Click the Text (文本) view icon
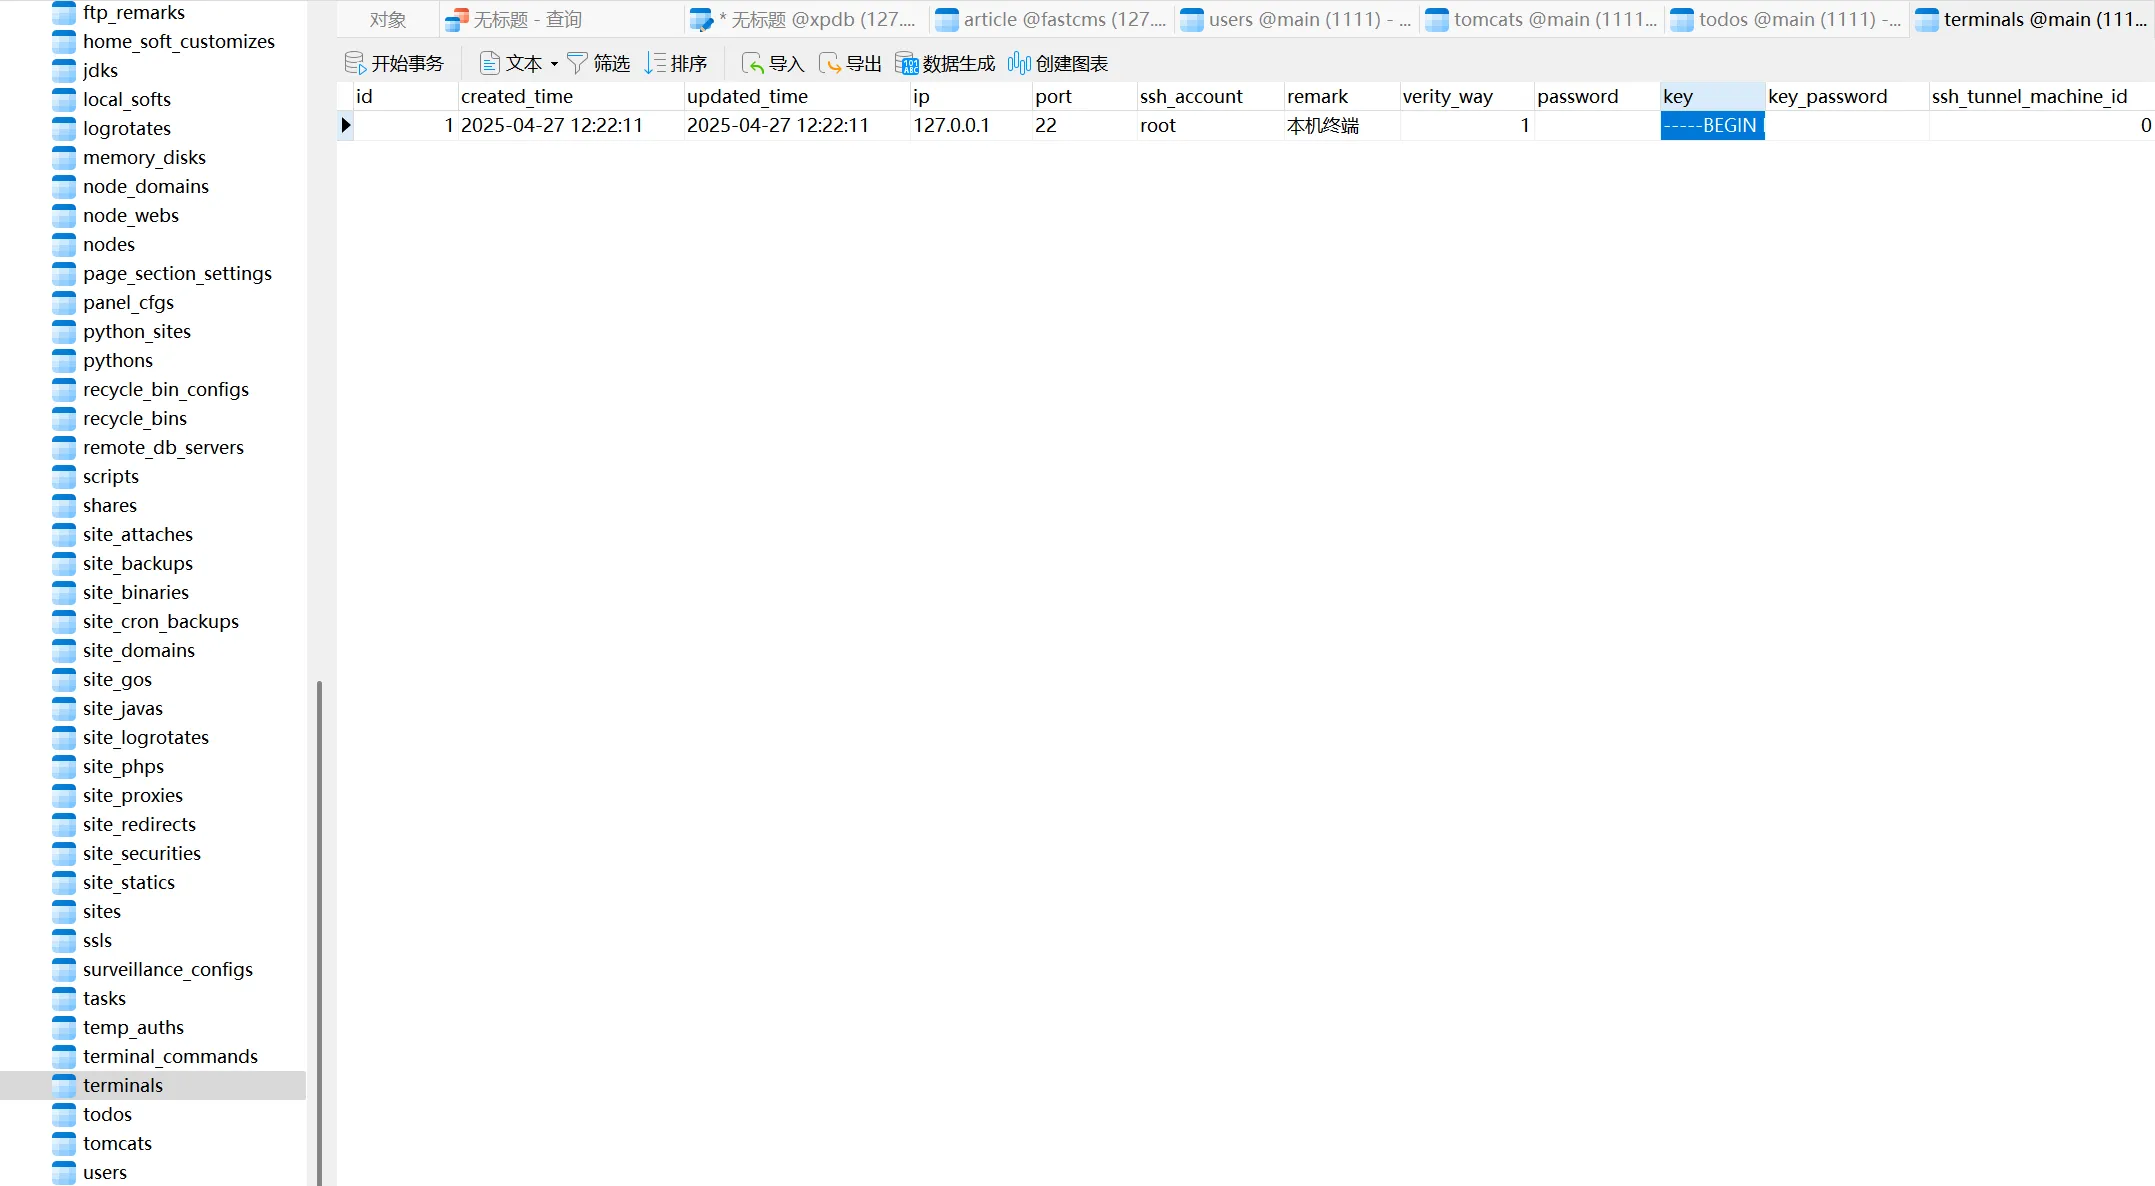The image size is (2155, 1186). coord(490,63)
